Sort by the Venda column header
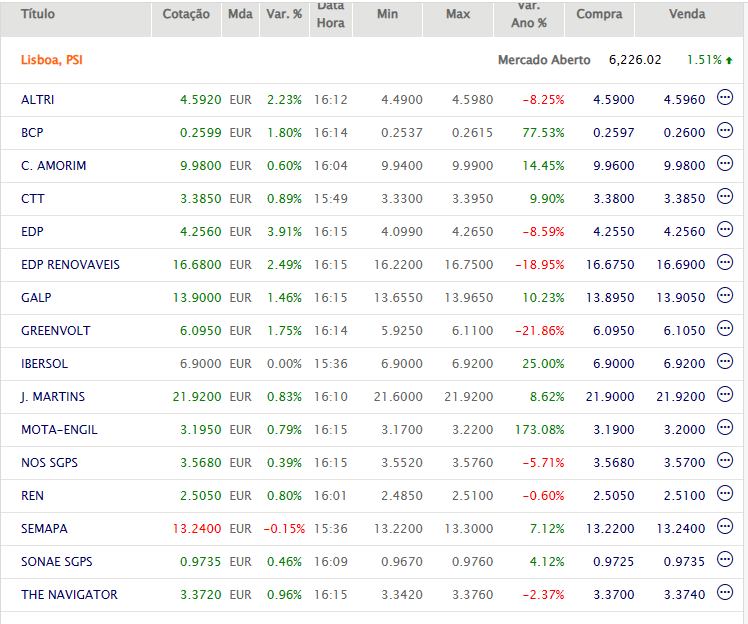This screenshot has height=624, width=748. [687, 14]
